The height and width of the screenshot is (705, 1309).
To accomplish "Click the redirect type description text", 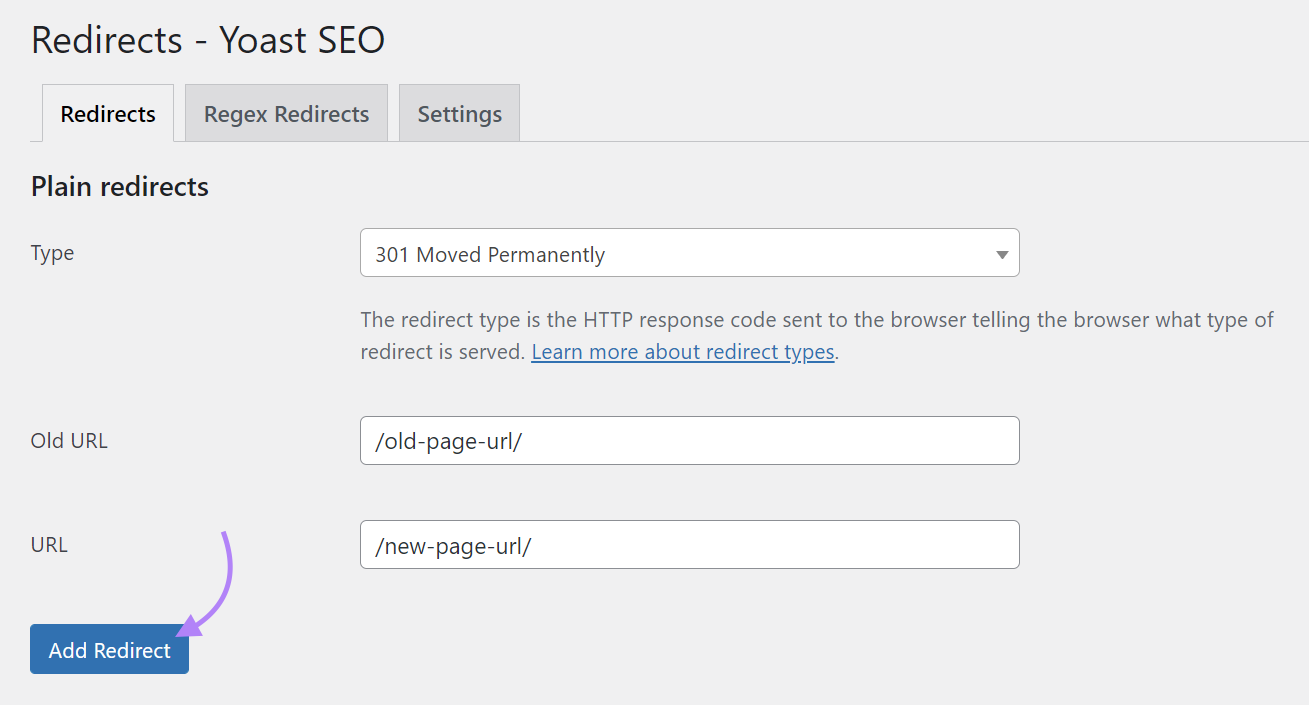I will coord(816,321).
